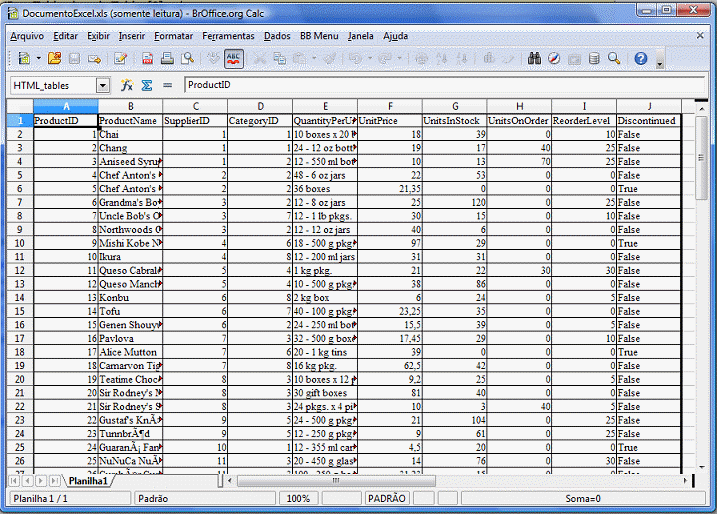The height and width of the screenshot is (514, 717).
Task: Send document as e-mail icon
Action: coord(94,59)
